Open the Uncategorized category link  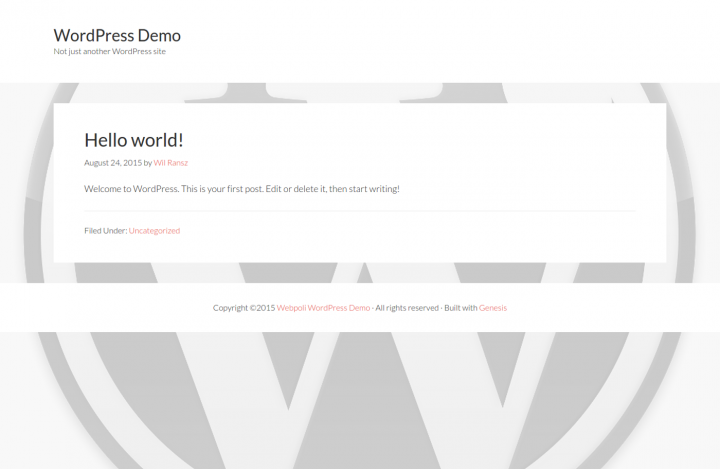tap(154, 231)
